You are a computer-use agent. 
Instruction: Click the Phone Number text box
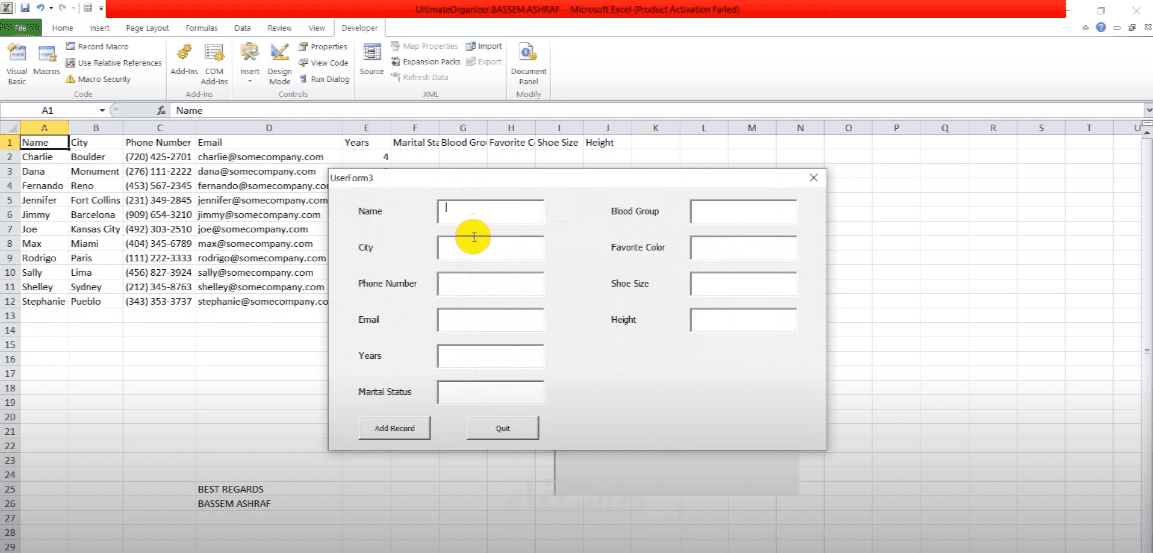coord(491,284)
